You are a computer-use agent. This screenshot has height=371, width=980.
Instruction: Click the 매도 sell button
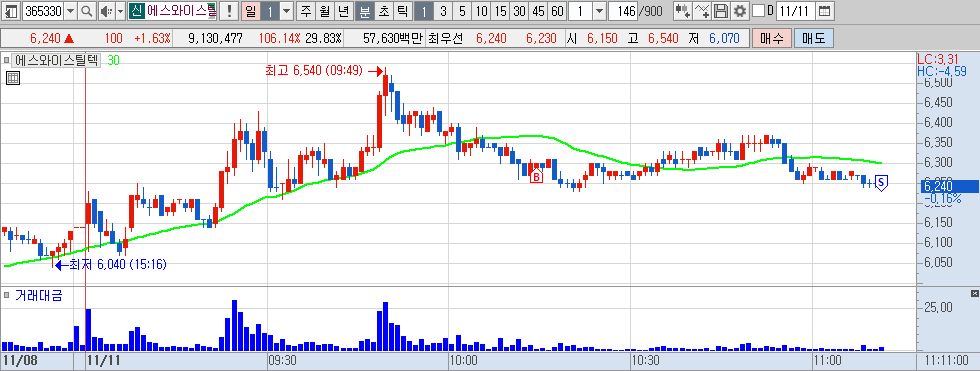pos(814,38)
